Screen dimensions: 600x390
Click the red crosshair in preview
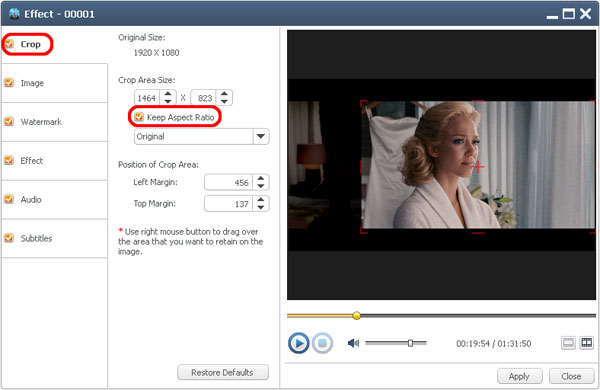tap(478, 166)
